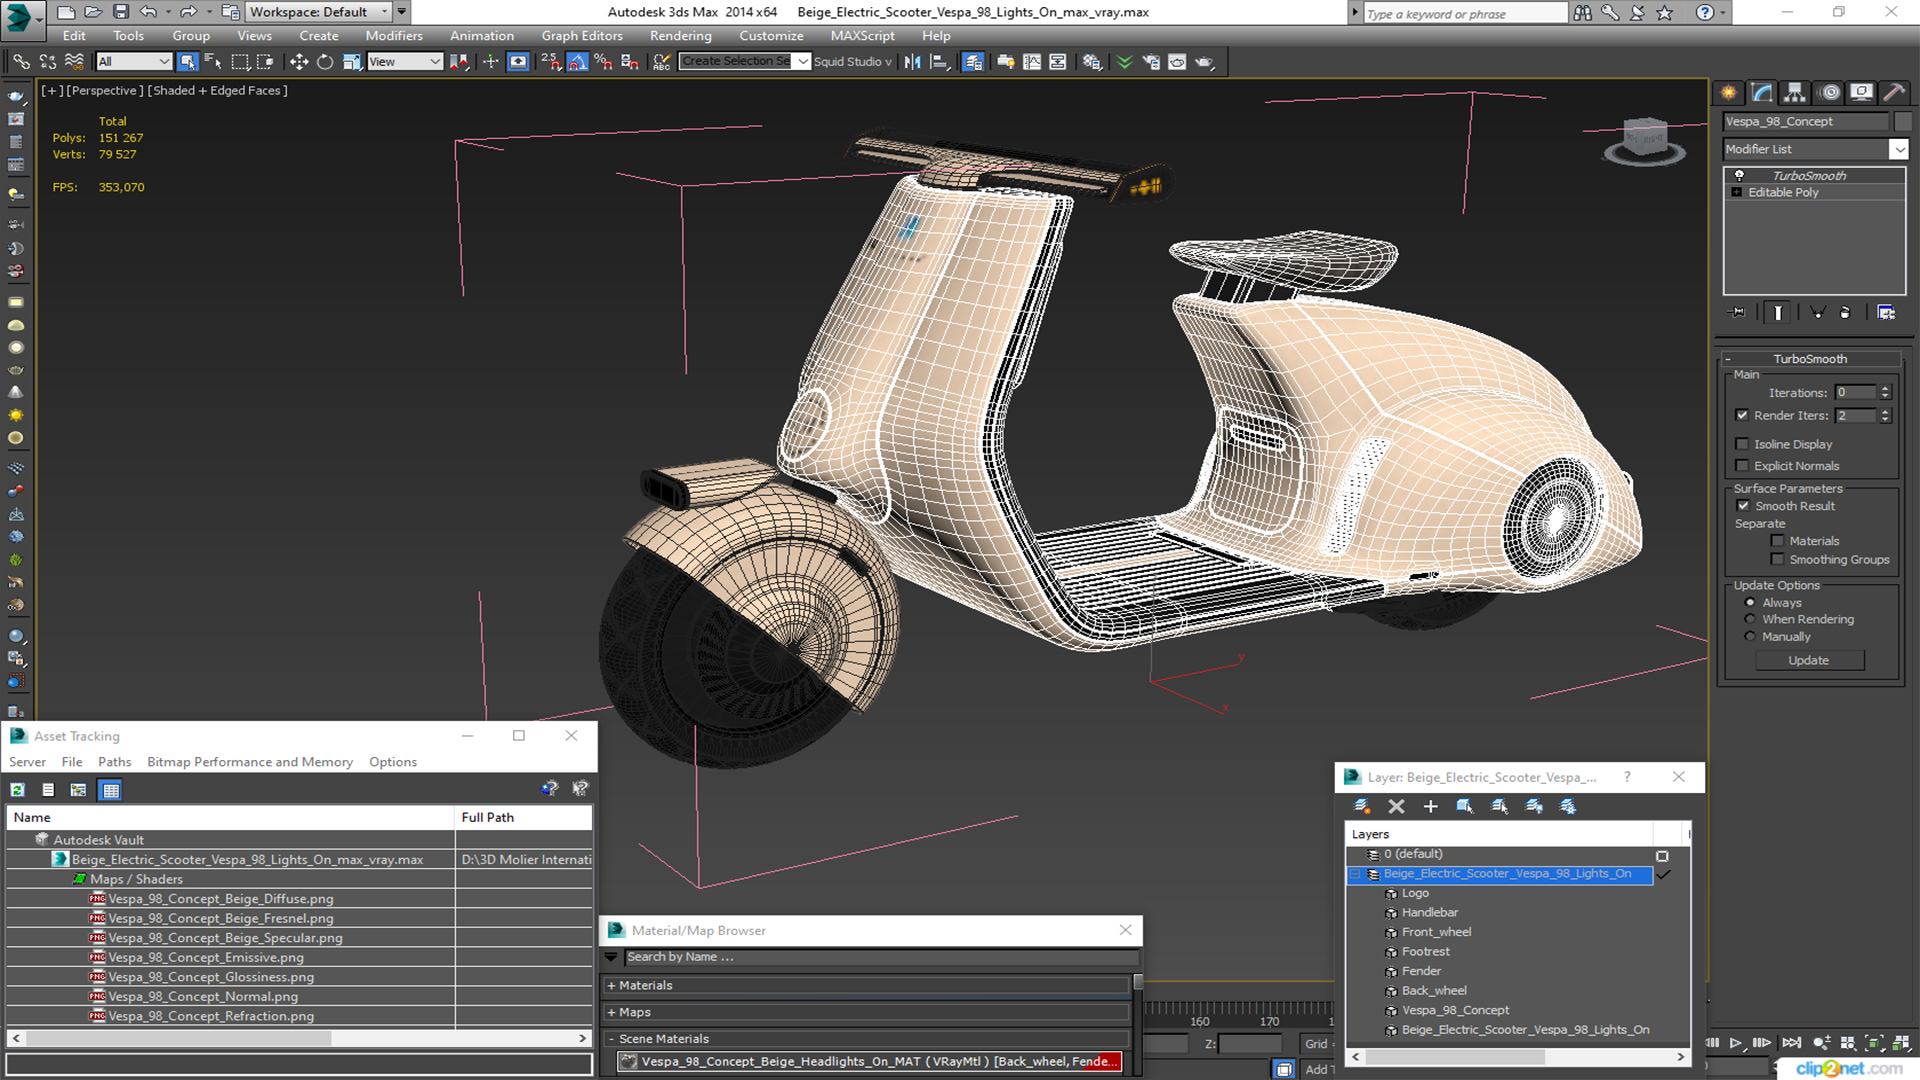Pin the modifier stack

click(1739, 312)
